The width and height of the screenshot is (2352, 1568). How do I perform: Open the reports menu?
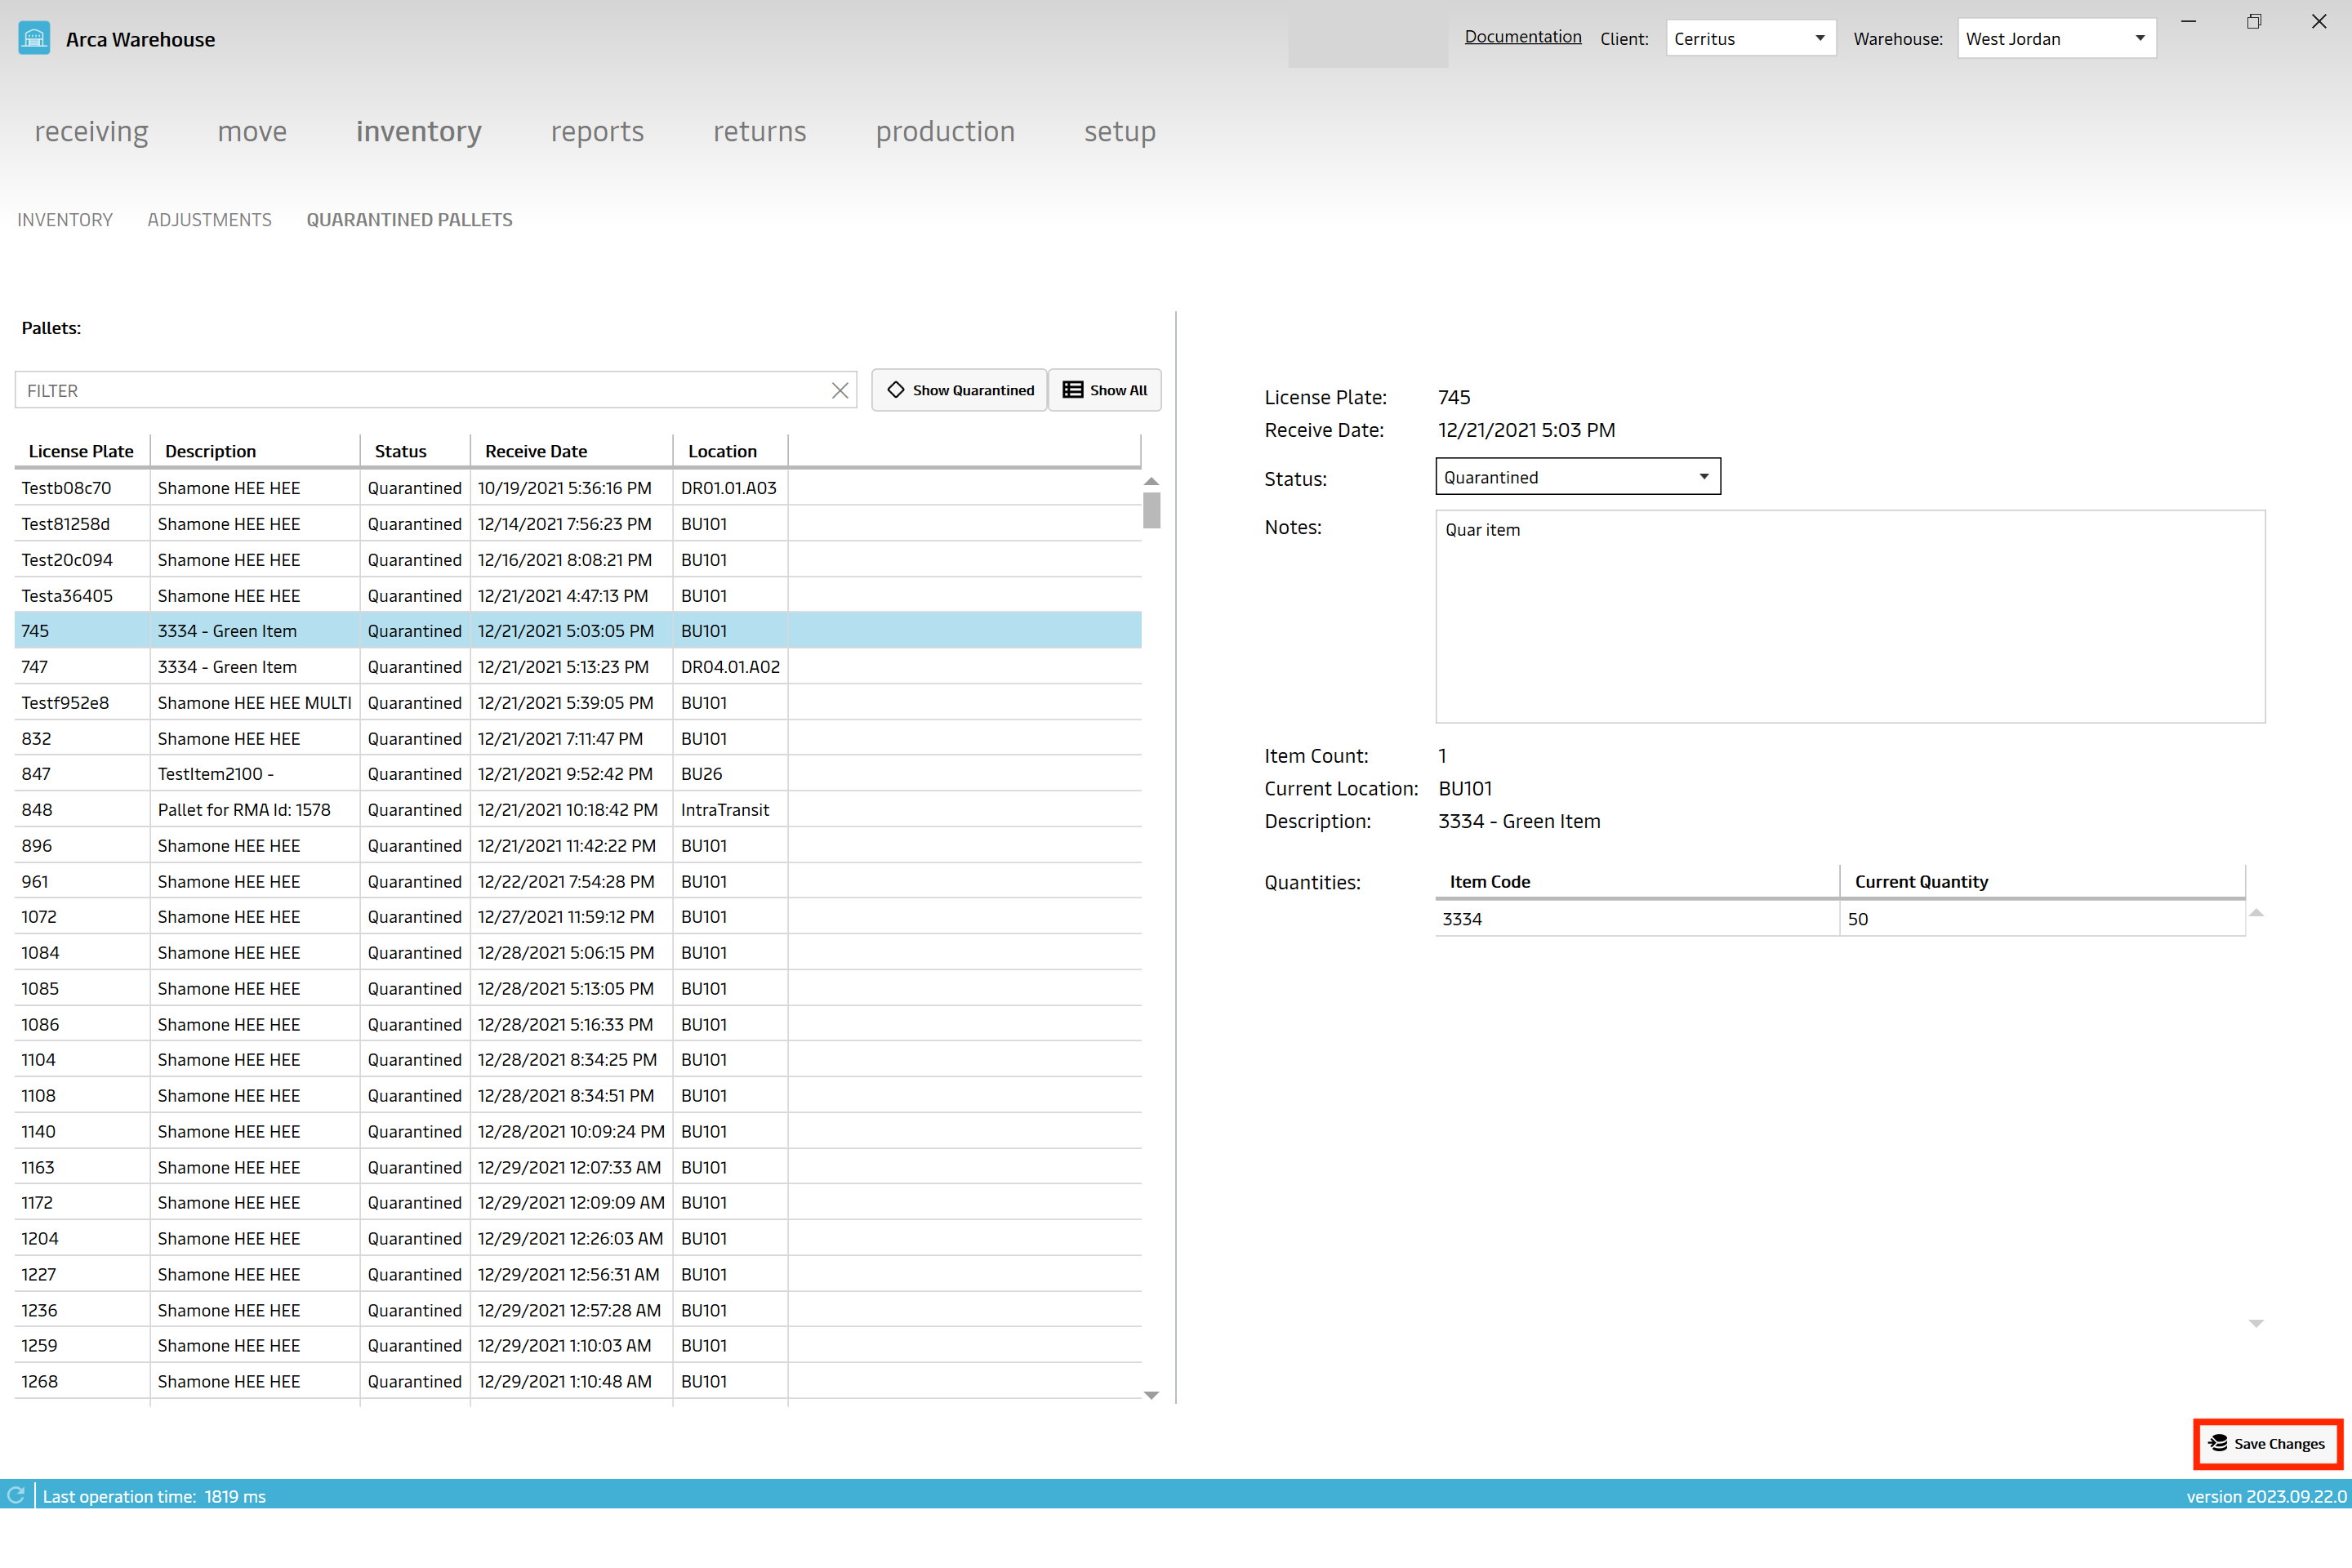coord(597,131)
